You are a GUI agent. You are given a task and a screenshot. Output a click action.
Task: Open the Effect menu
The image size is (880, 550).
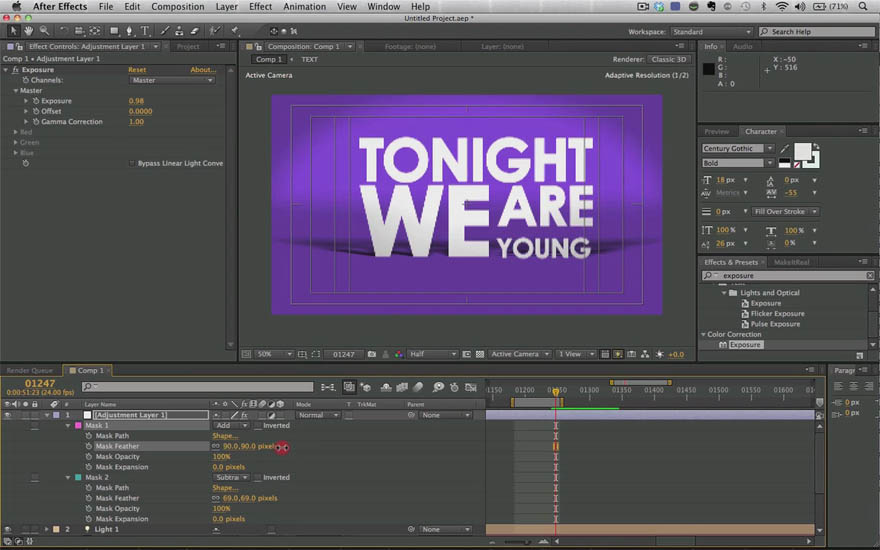click(x=260, y=7)
